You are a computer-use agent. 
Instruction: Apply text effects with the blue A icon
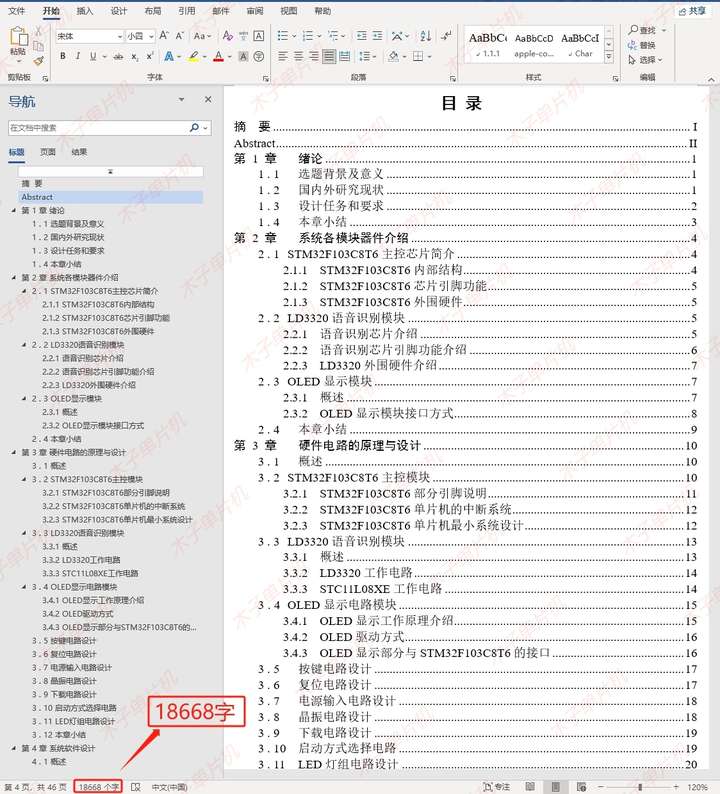[169, 56]
